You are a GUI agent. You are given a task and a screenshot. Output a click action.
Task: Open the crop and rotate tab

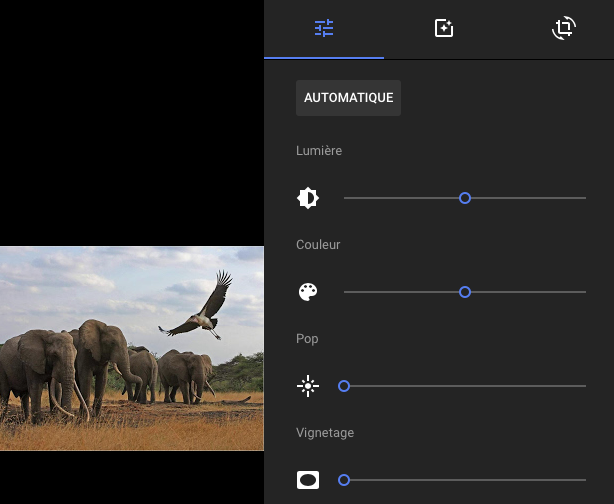click(x=564, y=28)
